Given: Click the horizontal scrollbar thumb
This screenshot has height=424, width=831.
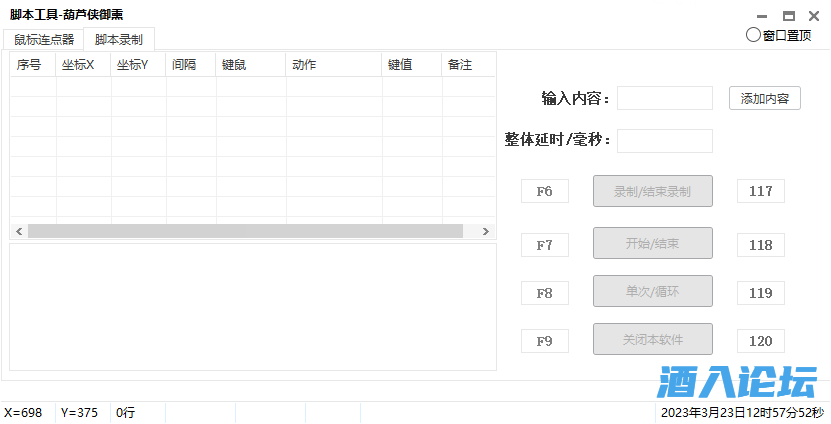Looking at the screenshot, I should [x=245, y=231].
